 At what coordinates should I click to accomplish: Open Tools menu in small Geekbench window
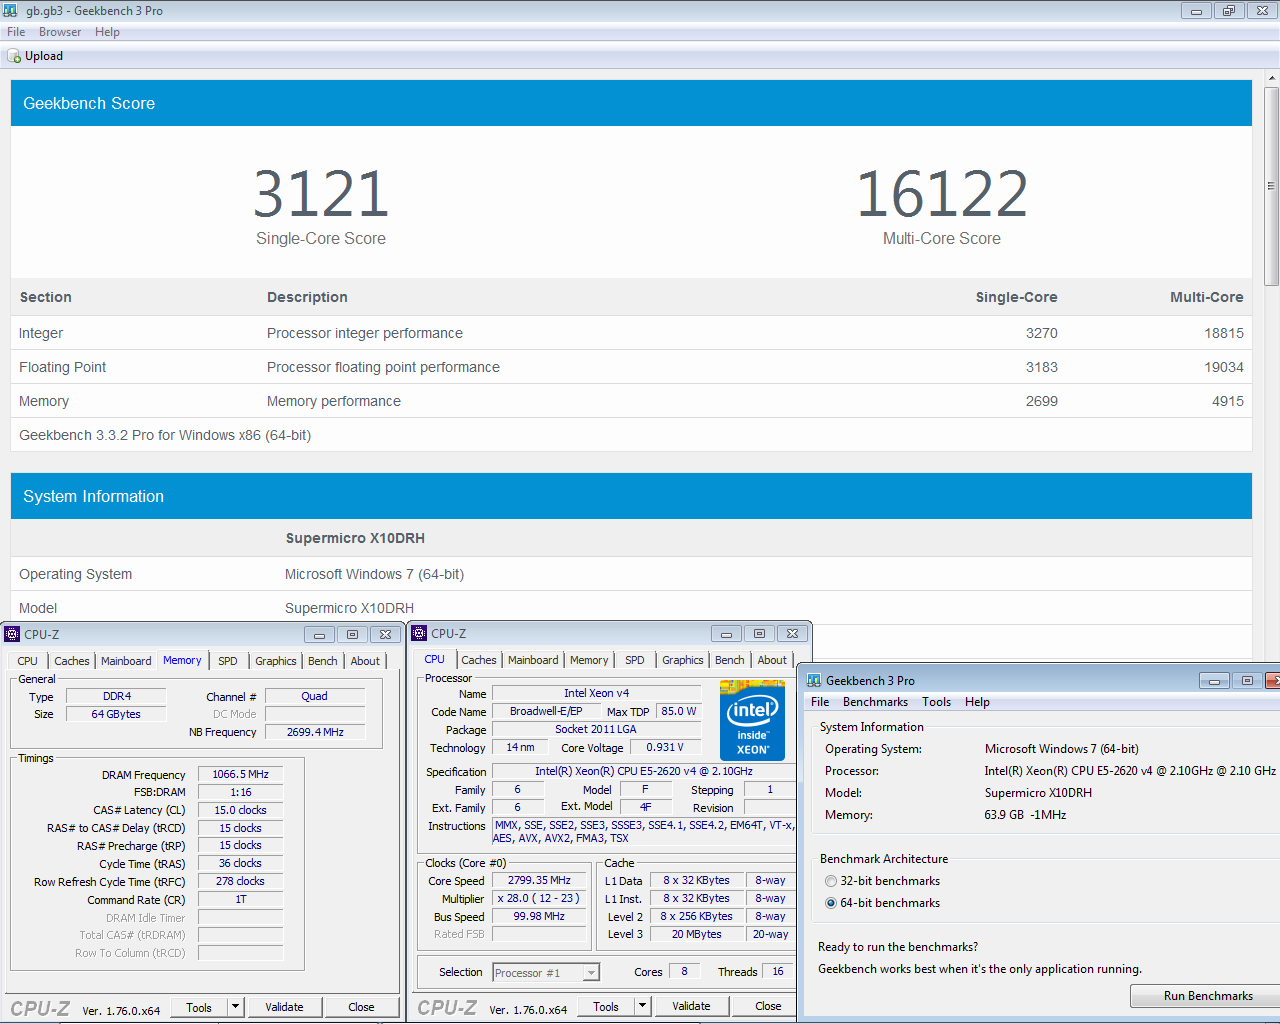936,702
